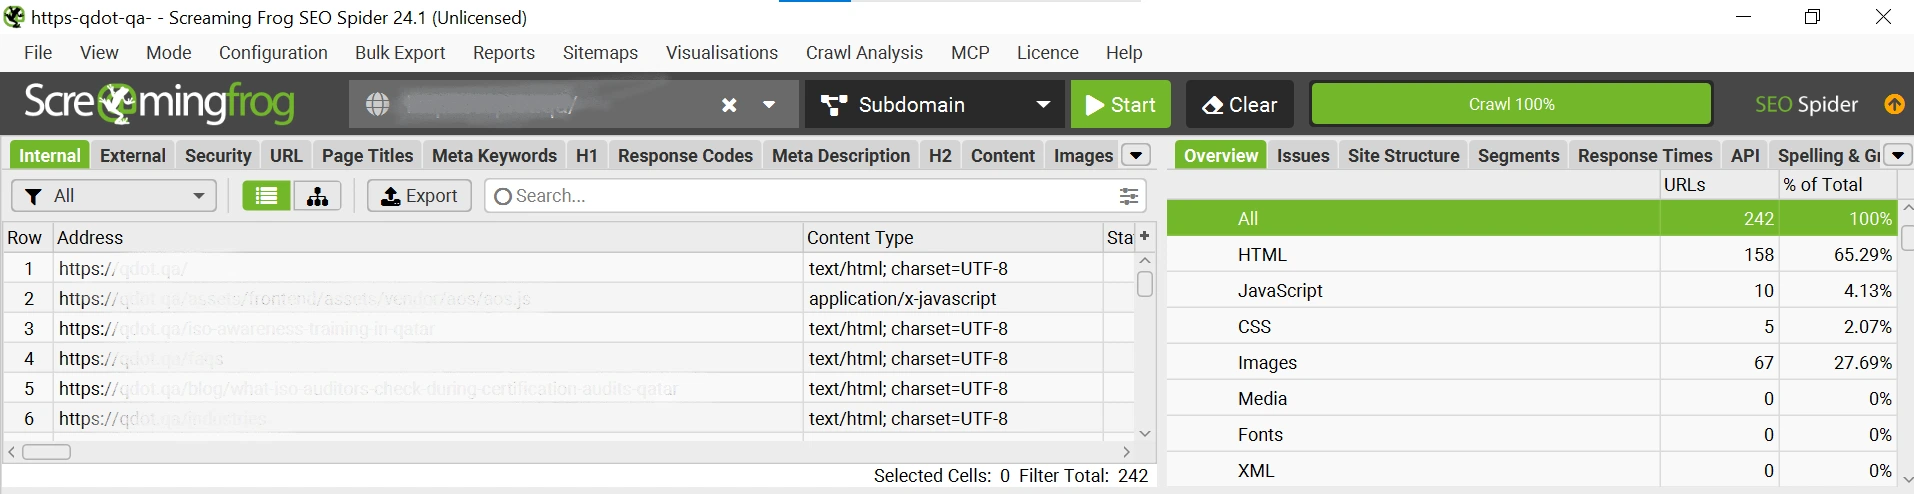Open the Crawl Analysis menu
Screen dimensions: 1914x494
pyautogui.click(x=864, y=53)
